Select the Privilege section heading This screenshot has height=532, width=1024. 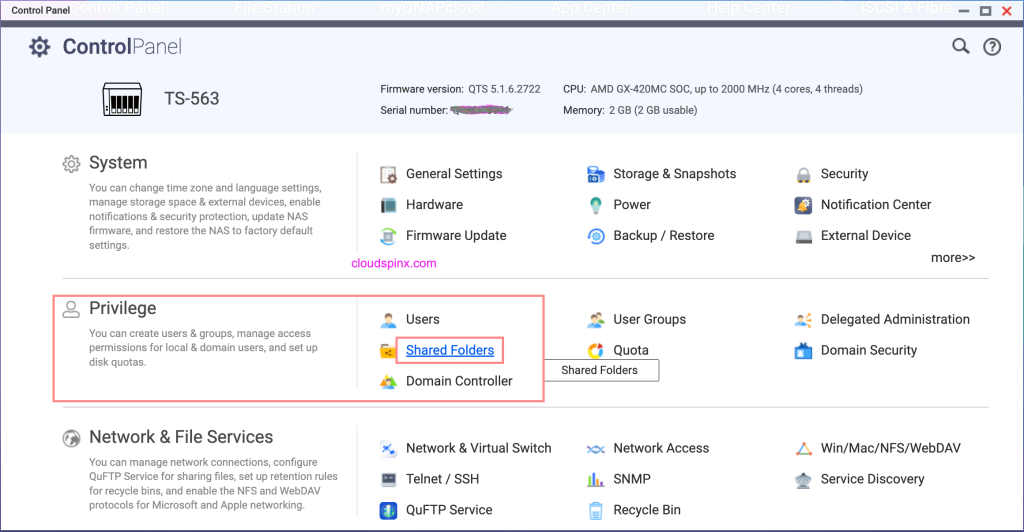tap(123, 308)
